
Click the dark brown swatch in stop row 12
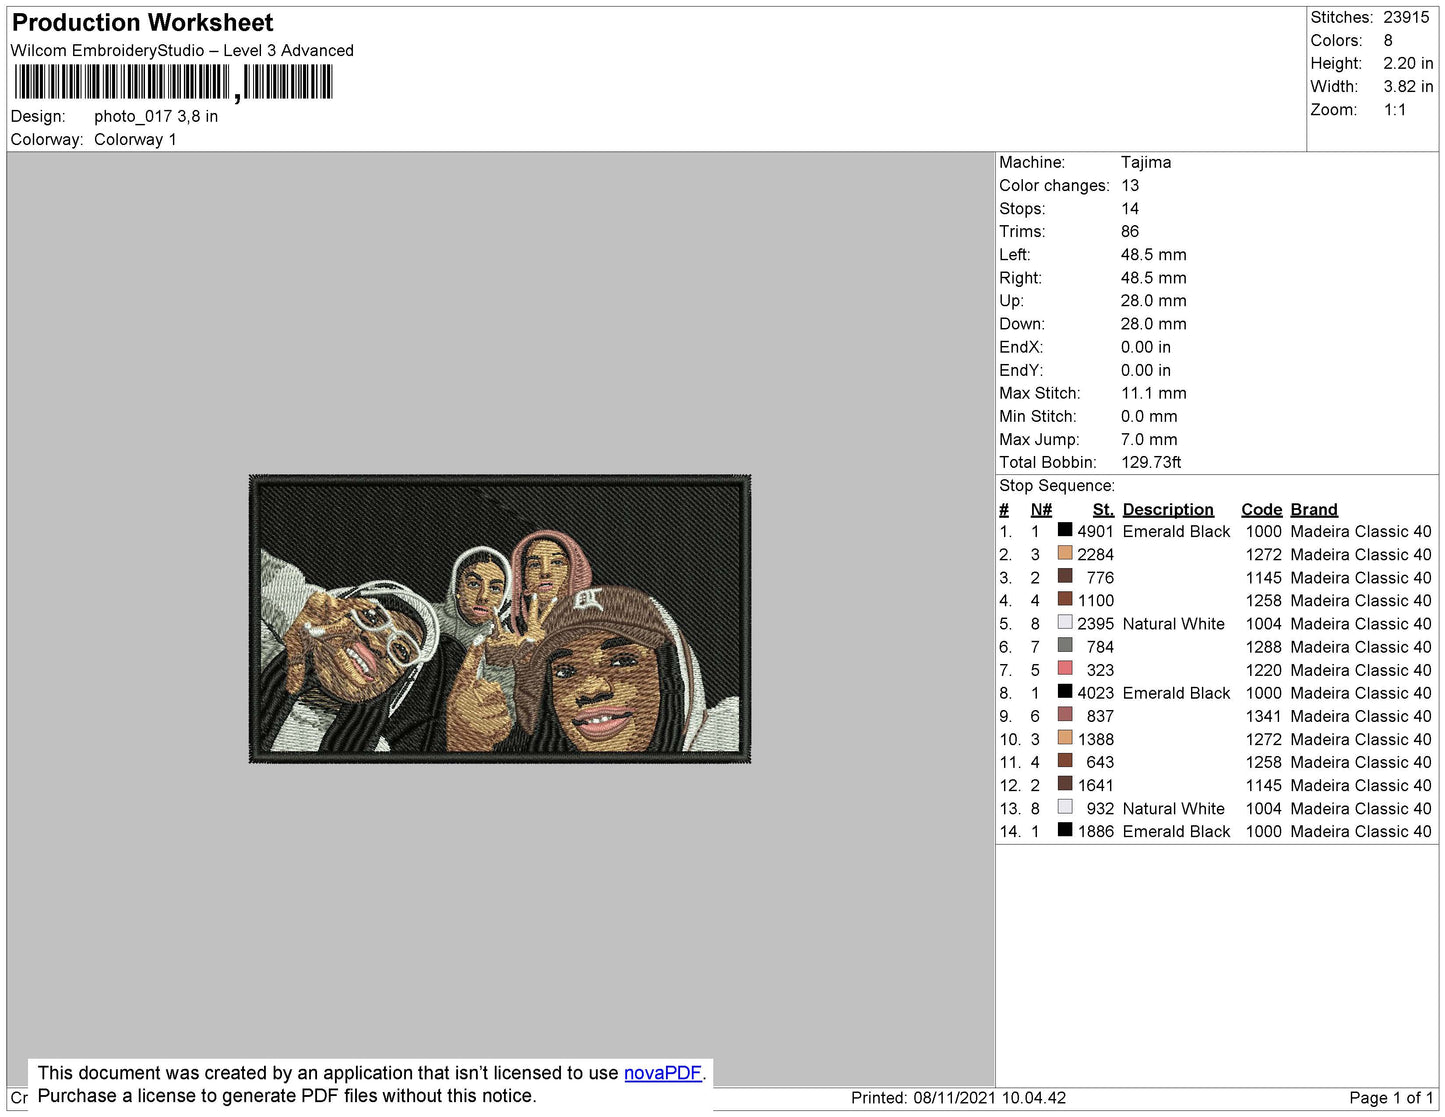1065,783
